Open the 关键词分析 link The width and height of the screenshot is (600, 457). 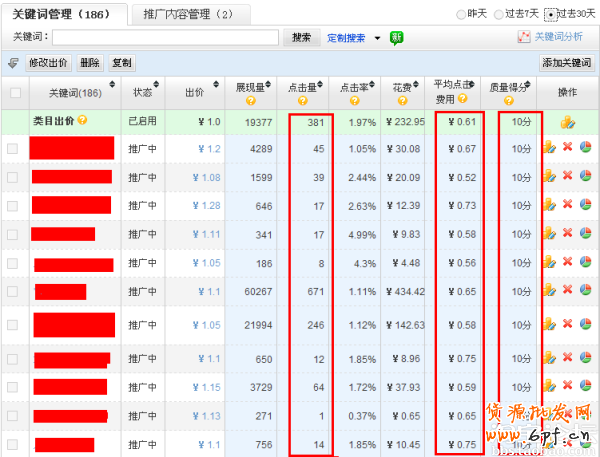point(557,37)
